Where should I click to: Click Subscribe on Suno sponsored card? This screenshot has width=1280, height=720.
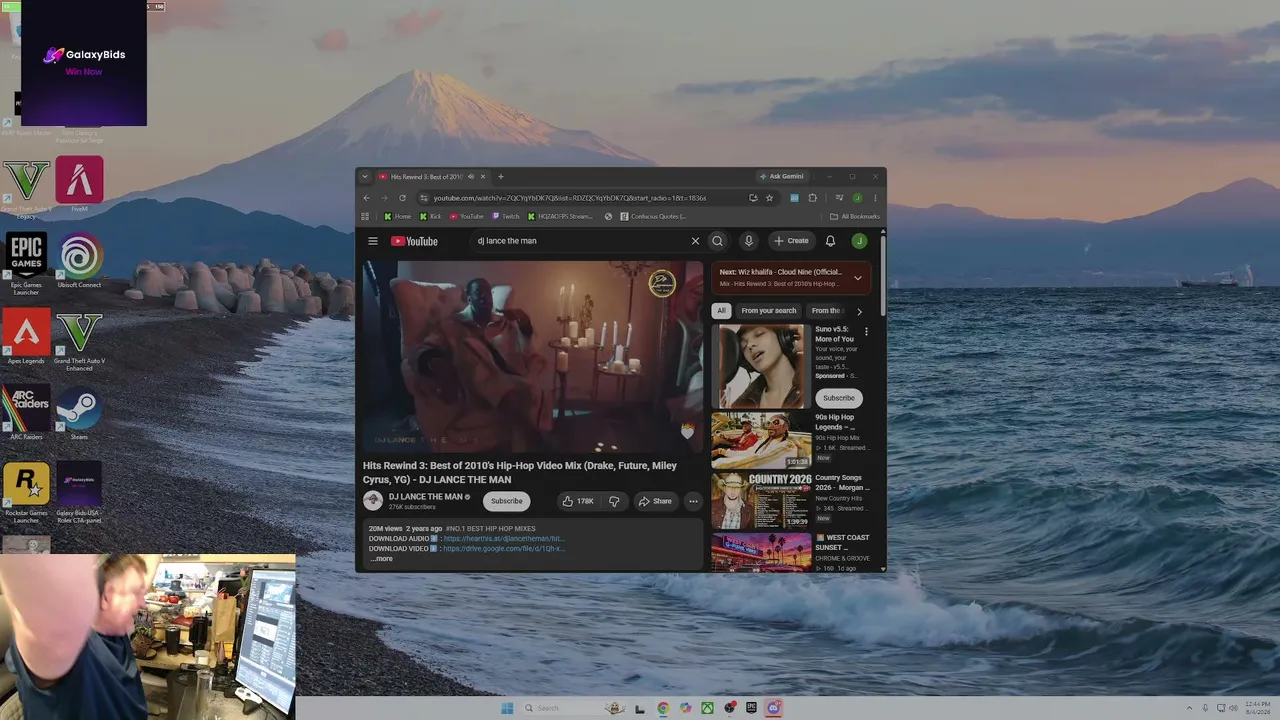point(839,398)
